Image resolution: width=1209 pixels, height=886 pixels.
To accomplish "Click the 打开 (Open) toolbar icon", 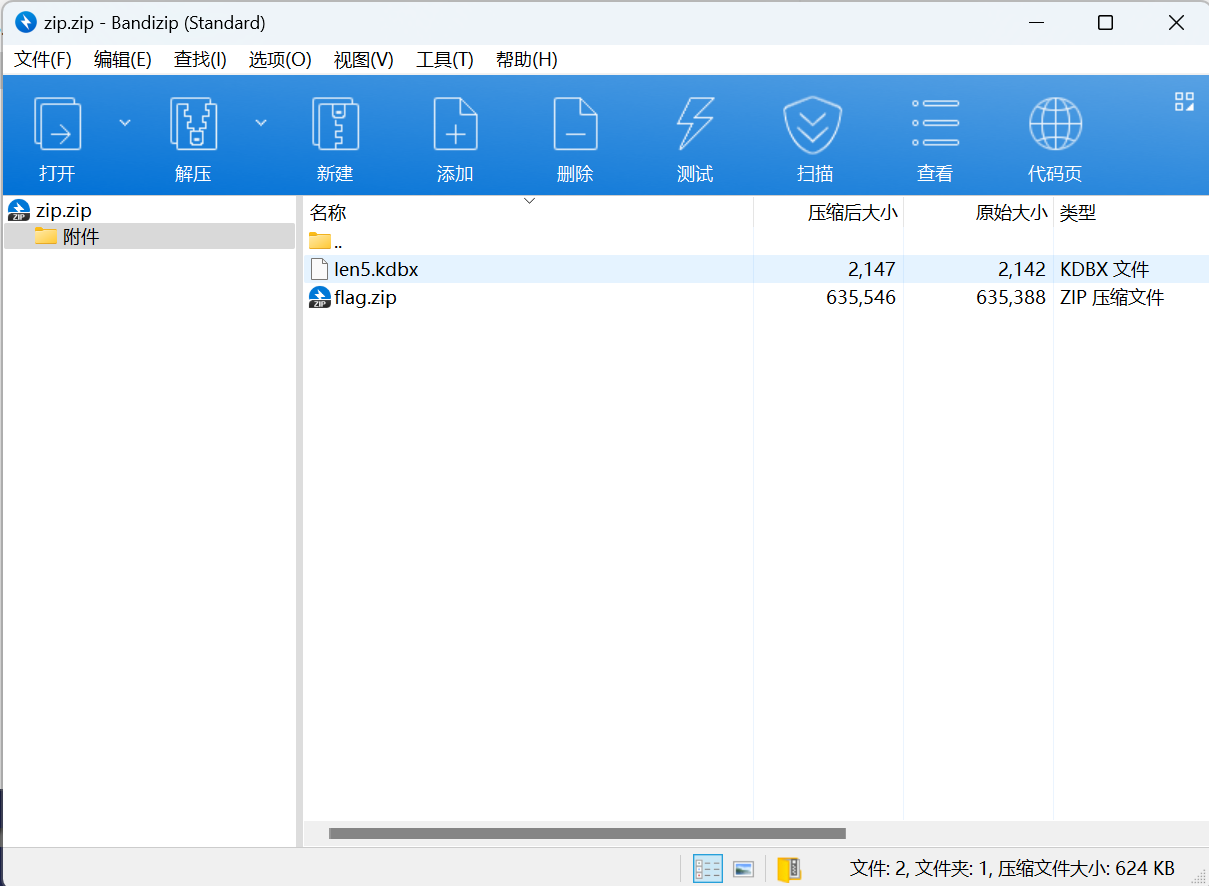I will click(x=57, y=125).
